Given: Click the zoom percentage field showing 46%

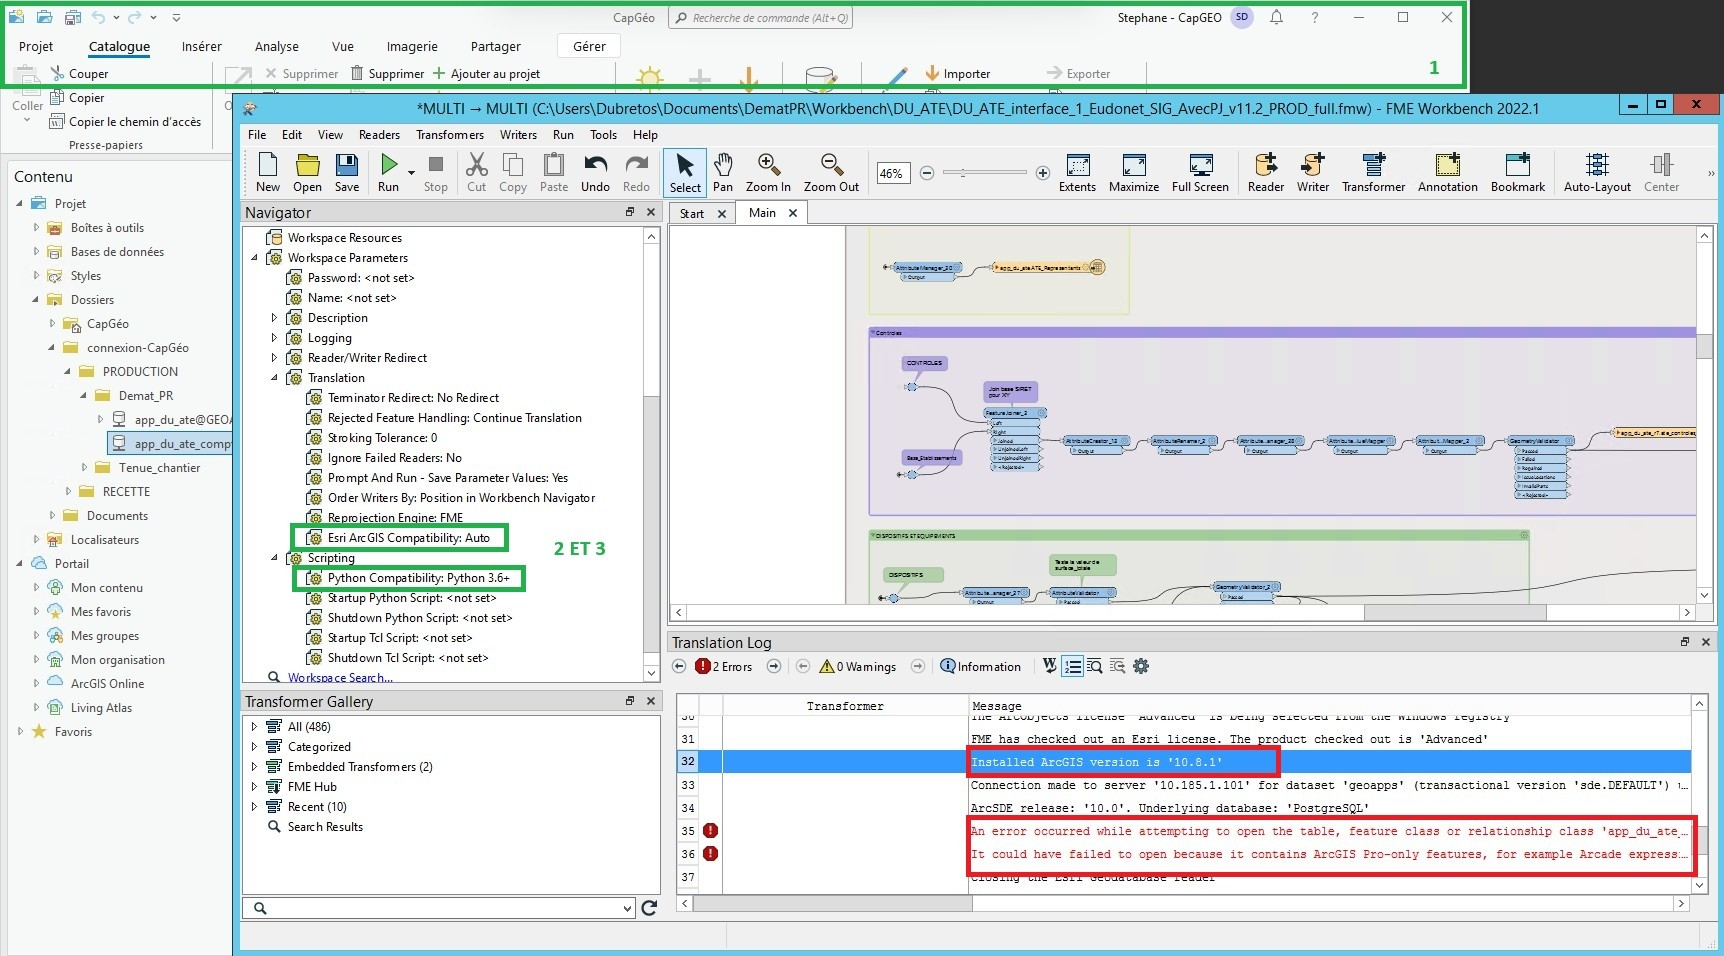Looking at the screenshot, I should click(891, 173).
